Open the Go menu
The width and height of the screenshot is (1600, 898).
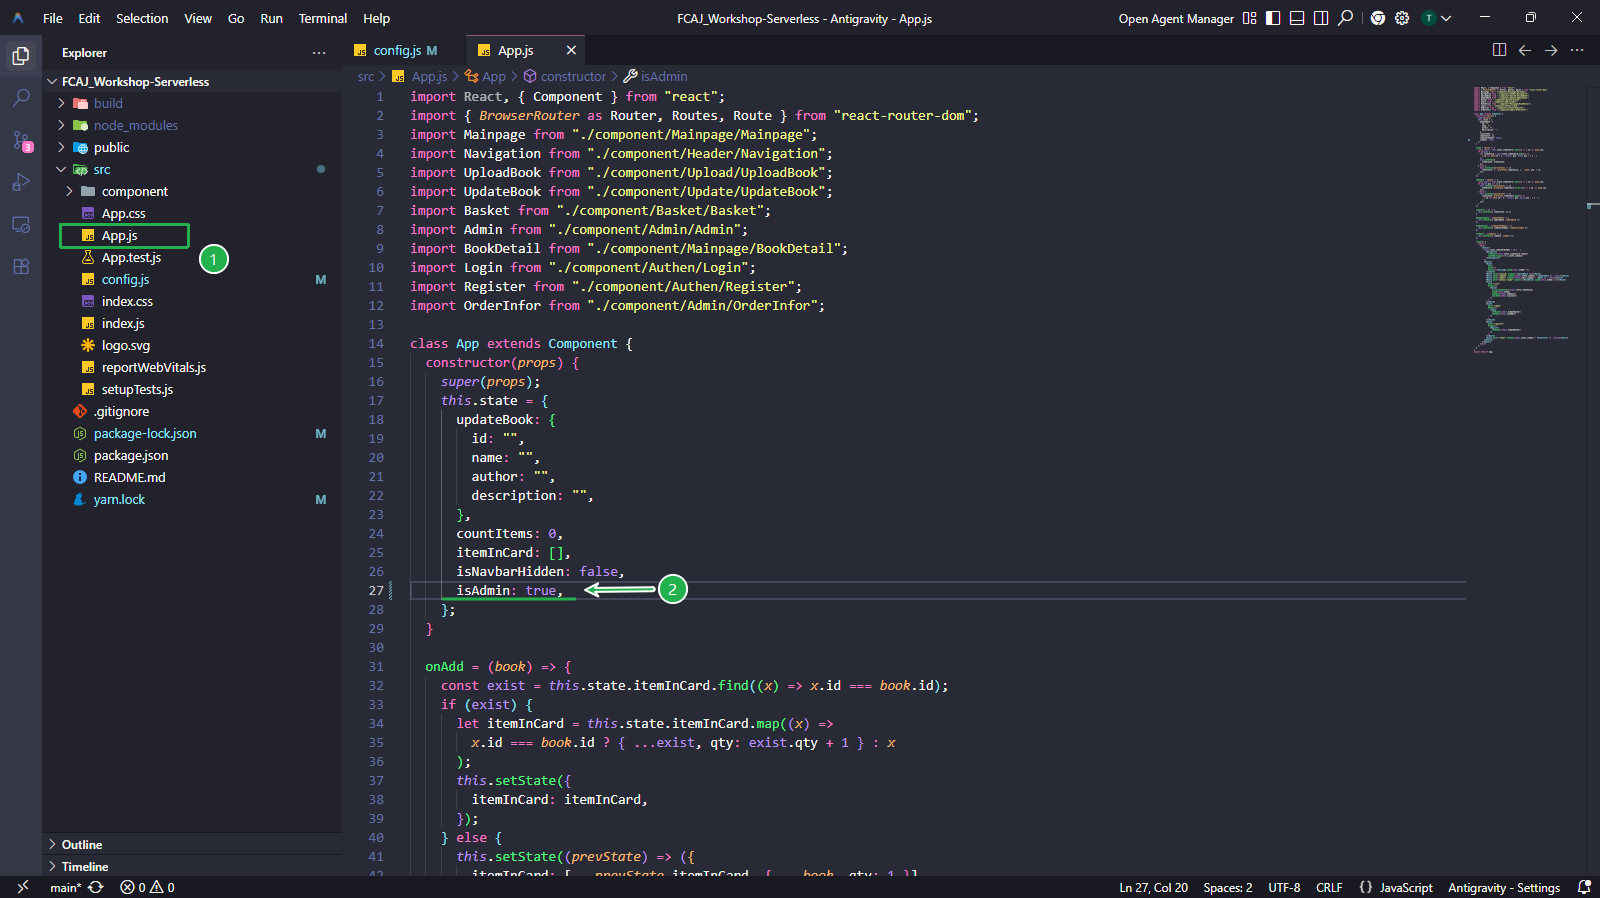[236, 18]
